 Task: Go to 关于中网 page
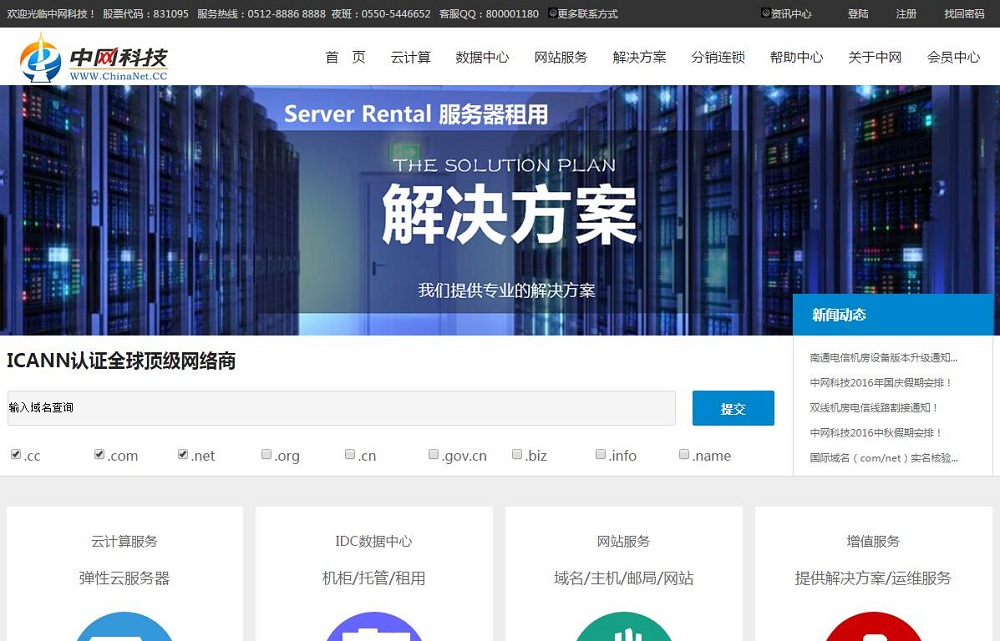tap(875, 57)
